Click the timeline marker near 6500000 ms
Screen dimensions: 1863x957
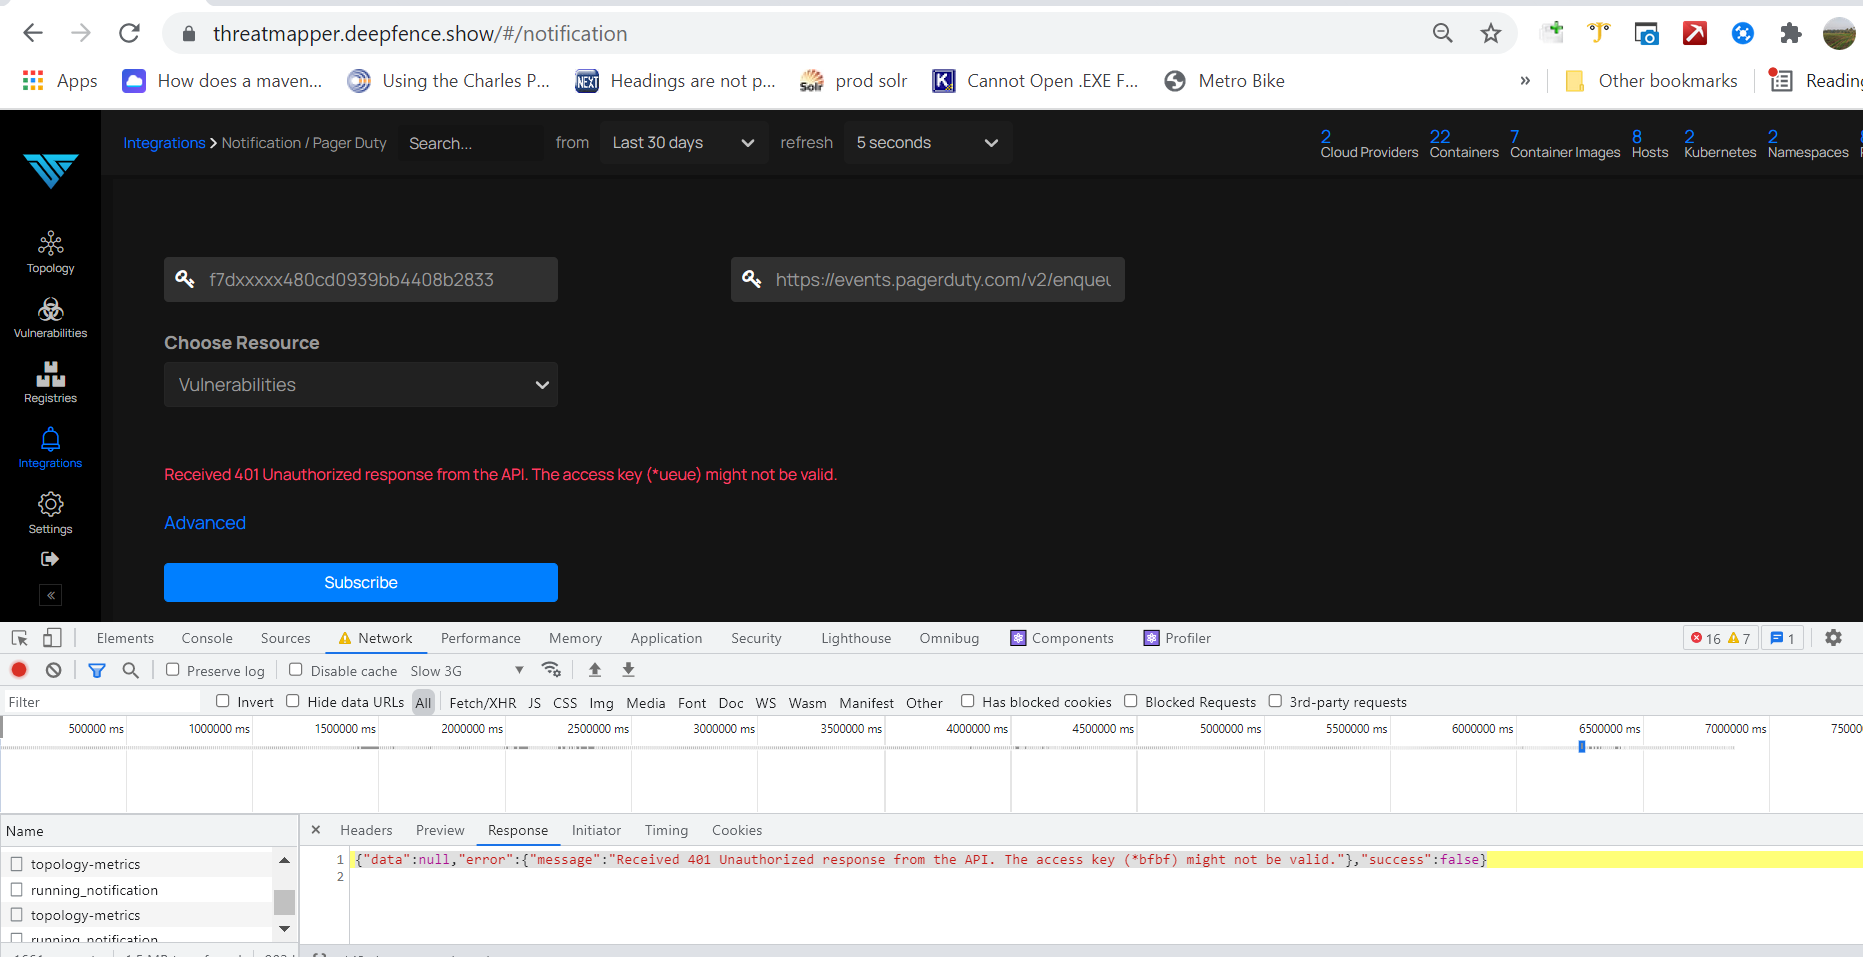pyautogui.click(x=1582, y=747)
